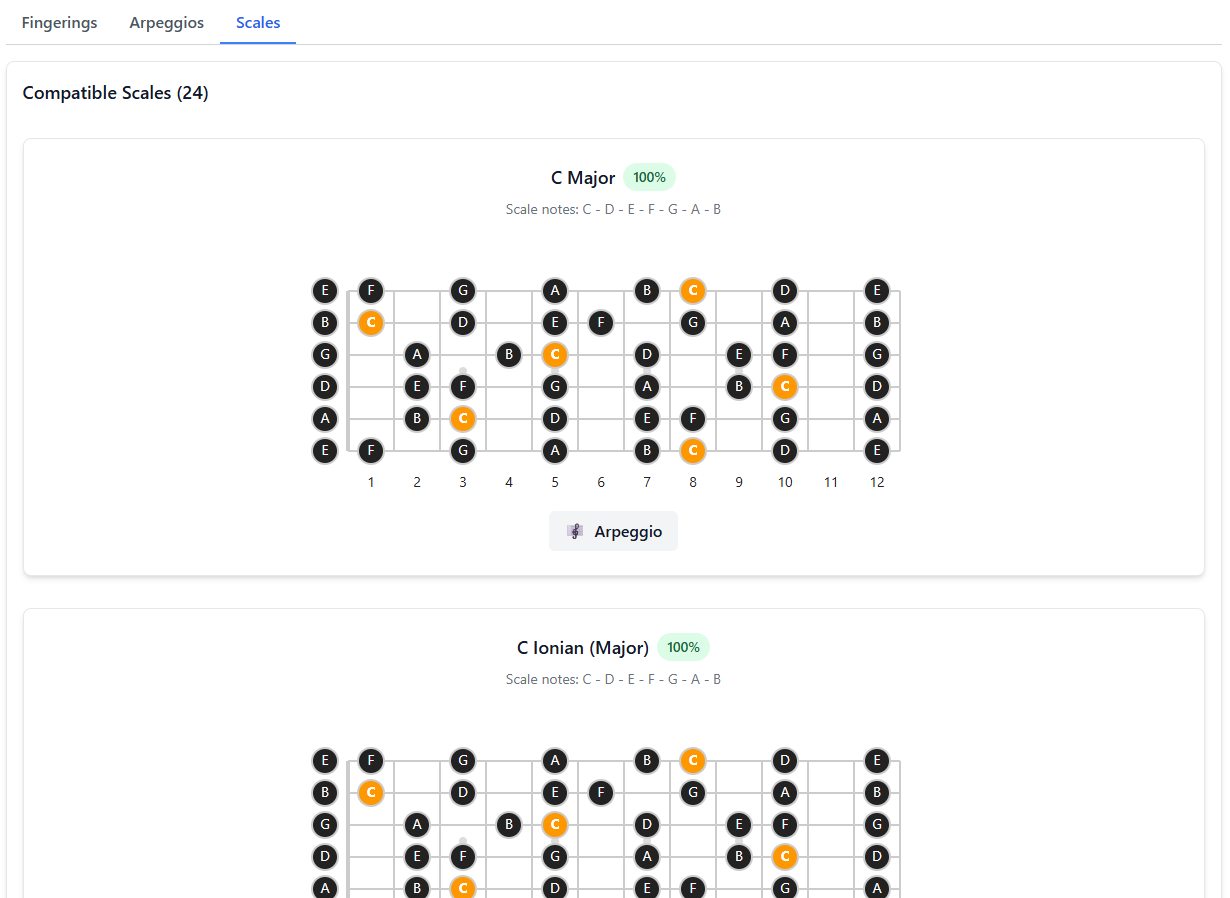Click A note at fret 2, C Major fretboard
The width and height of the screenshot is (1230, 898).
(417, 355)
